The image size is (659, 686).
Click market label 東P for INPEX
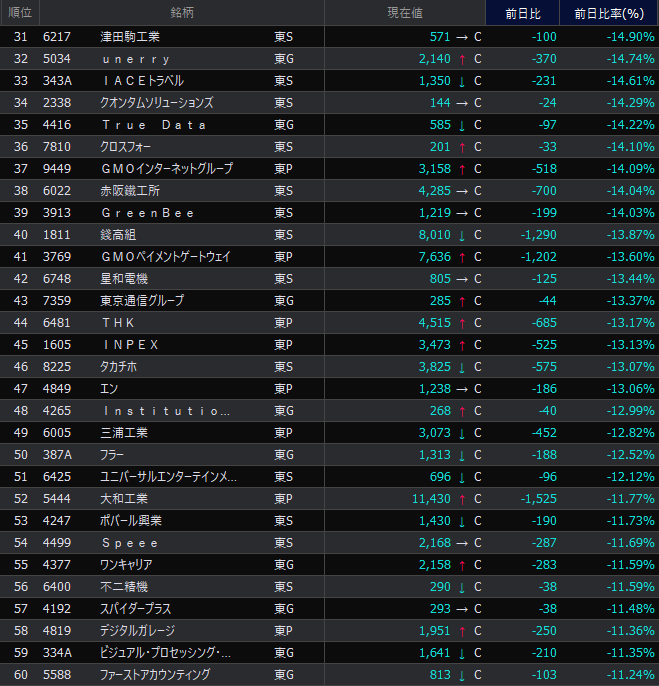click(x=284, y=345)
